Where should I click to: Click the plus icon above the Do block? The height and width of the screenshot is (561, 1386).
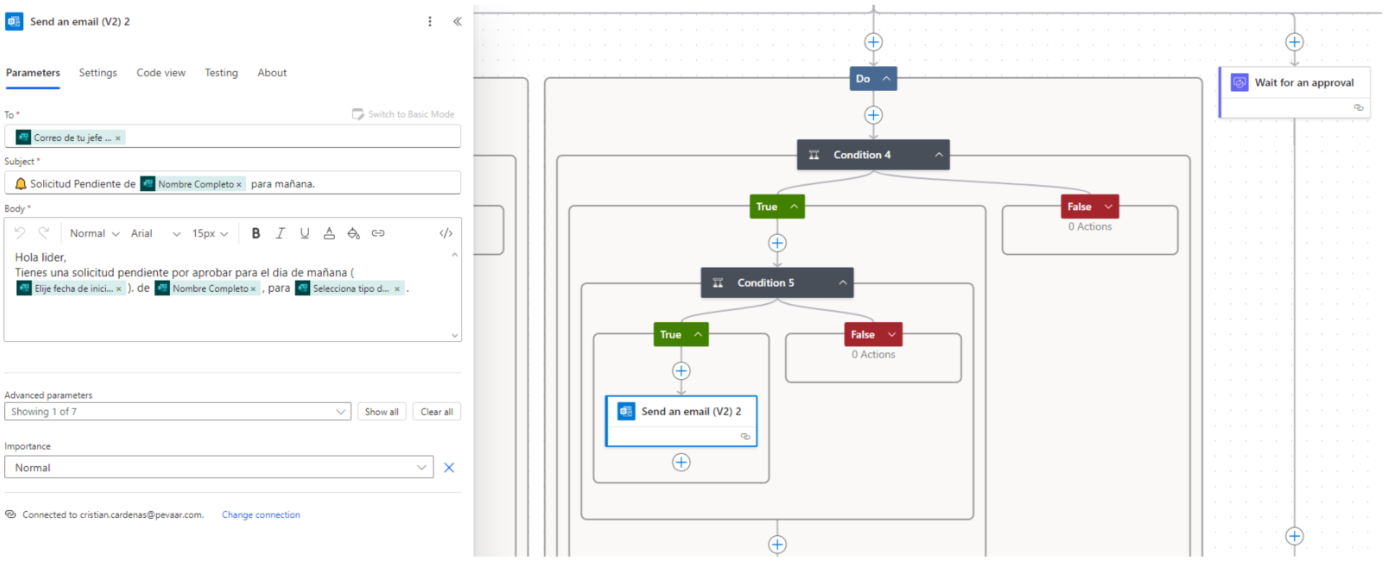873,42
